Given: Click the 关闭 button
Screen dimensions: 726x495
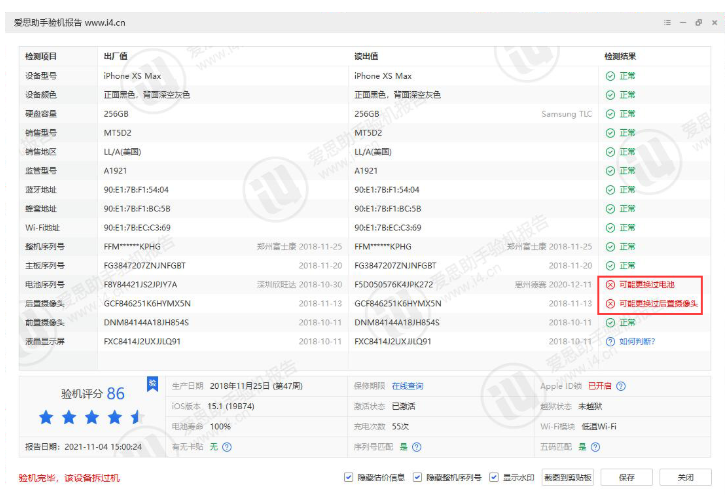Looking at the screenshot, I should coord(685,477).
